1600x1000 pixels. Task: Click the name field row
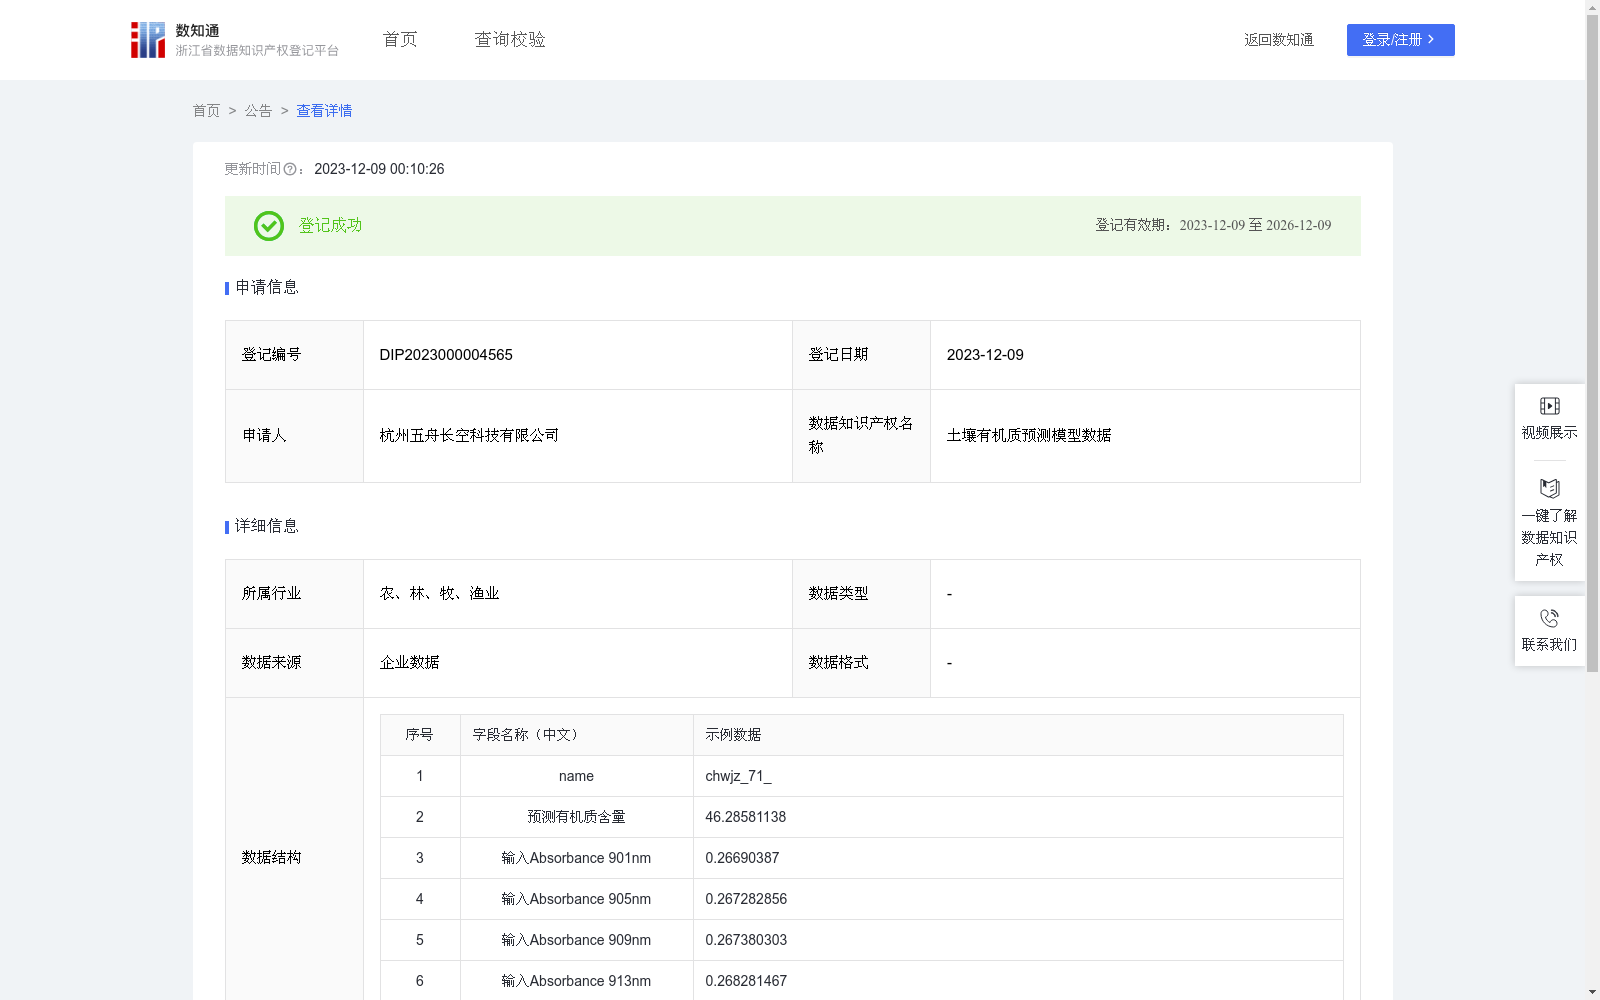[862, 776]
